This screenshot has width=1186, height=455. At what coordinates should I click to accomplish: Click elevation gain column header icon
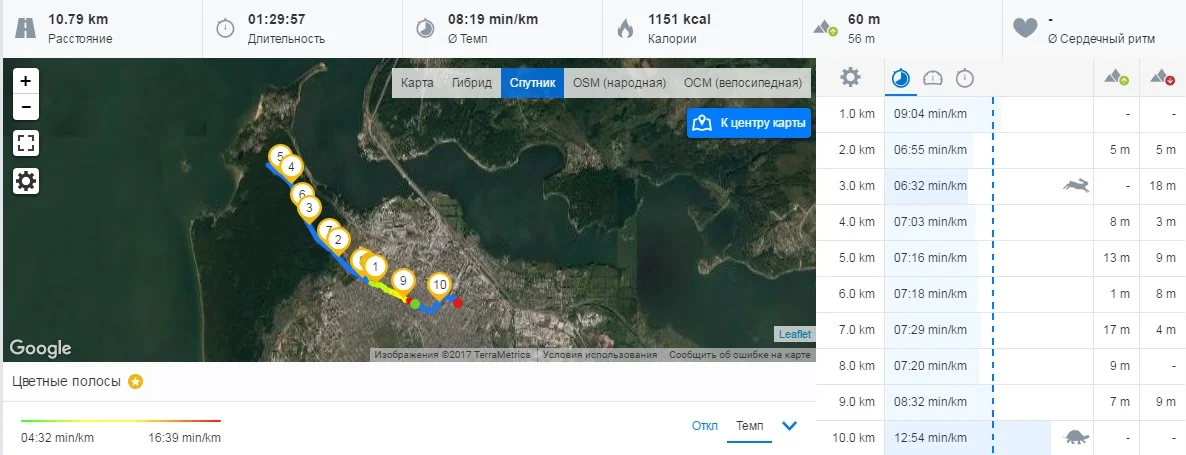[x=1117, y=77]
